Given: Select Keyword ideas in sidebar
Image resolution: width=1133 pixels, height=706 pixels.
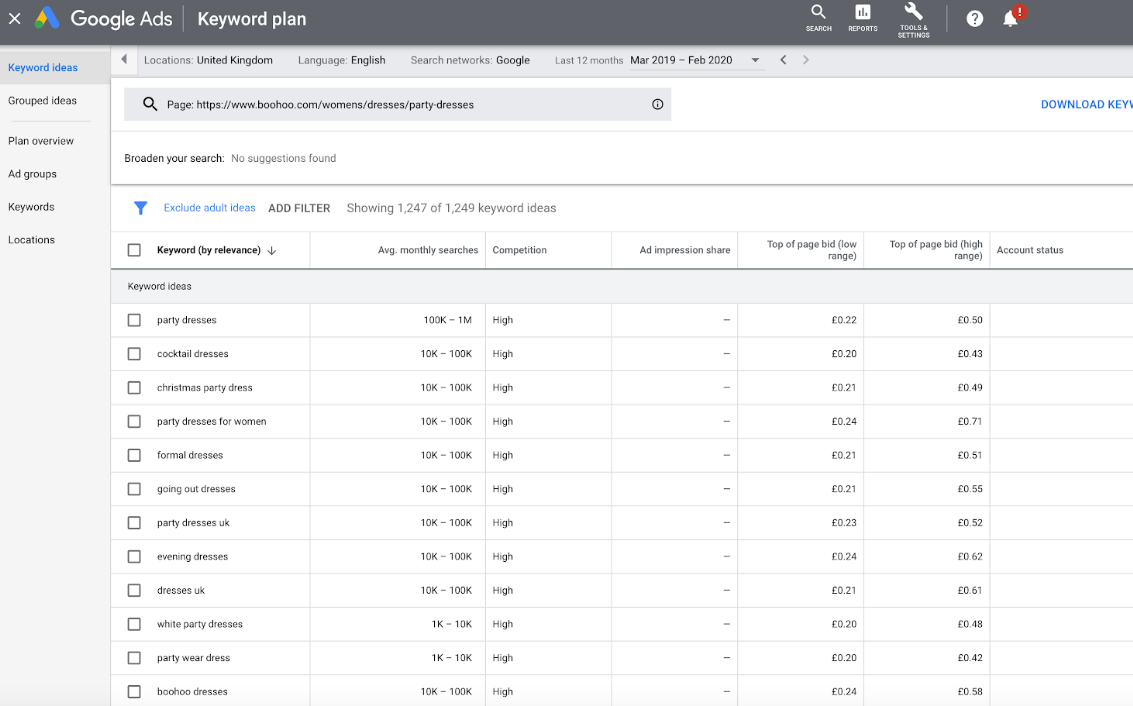Looking at the screenshot, I should [x=43, y=67].
